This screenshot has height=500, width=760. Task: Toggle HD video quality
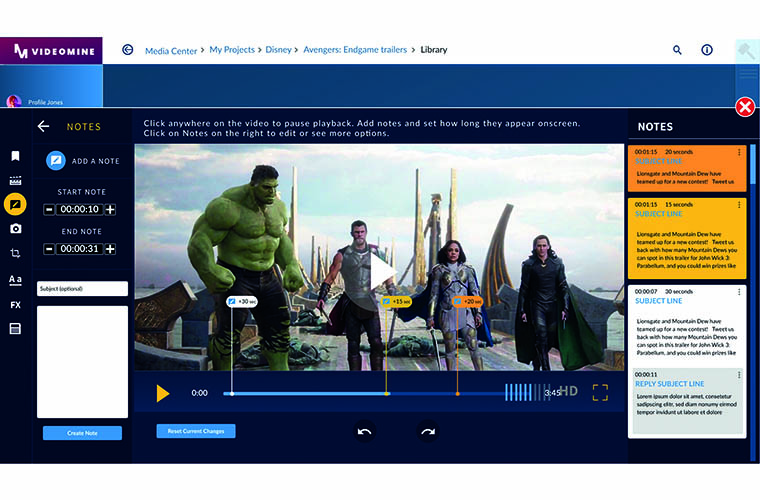tap(568, 392)
